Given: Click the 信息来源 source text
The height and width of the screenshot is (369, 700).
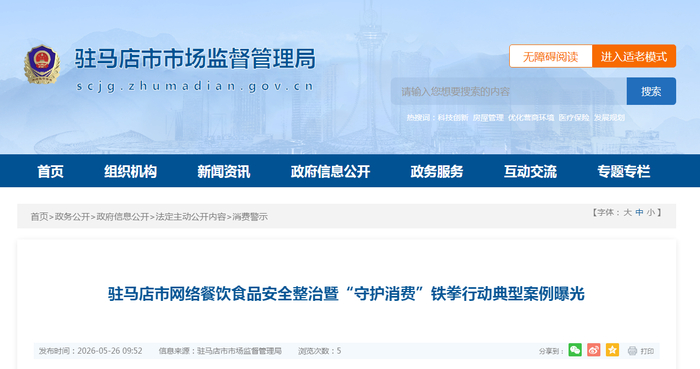Looking at the screenshot, I should pos(220,351).
